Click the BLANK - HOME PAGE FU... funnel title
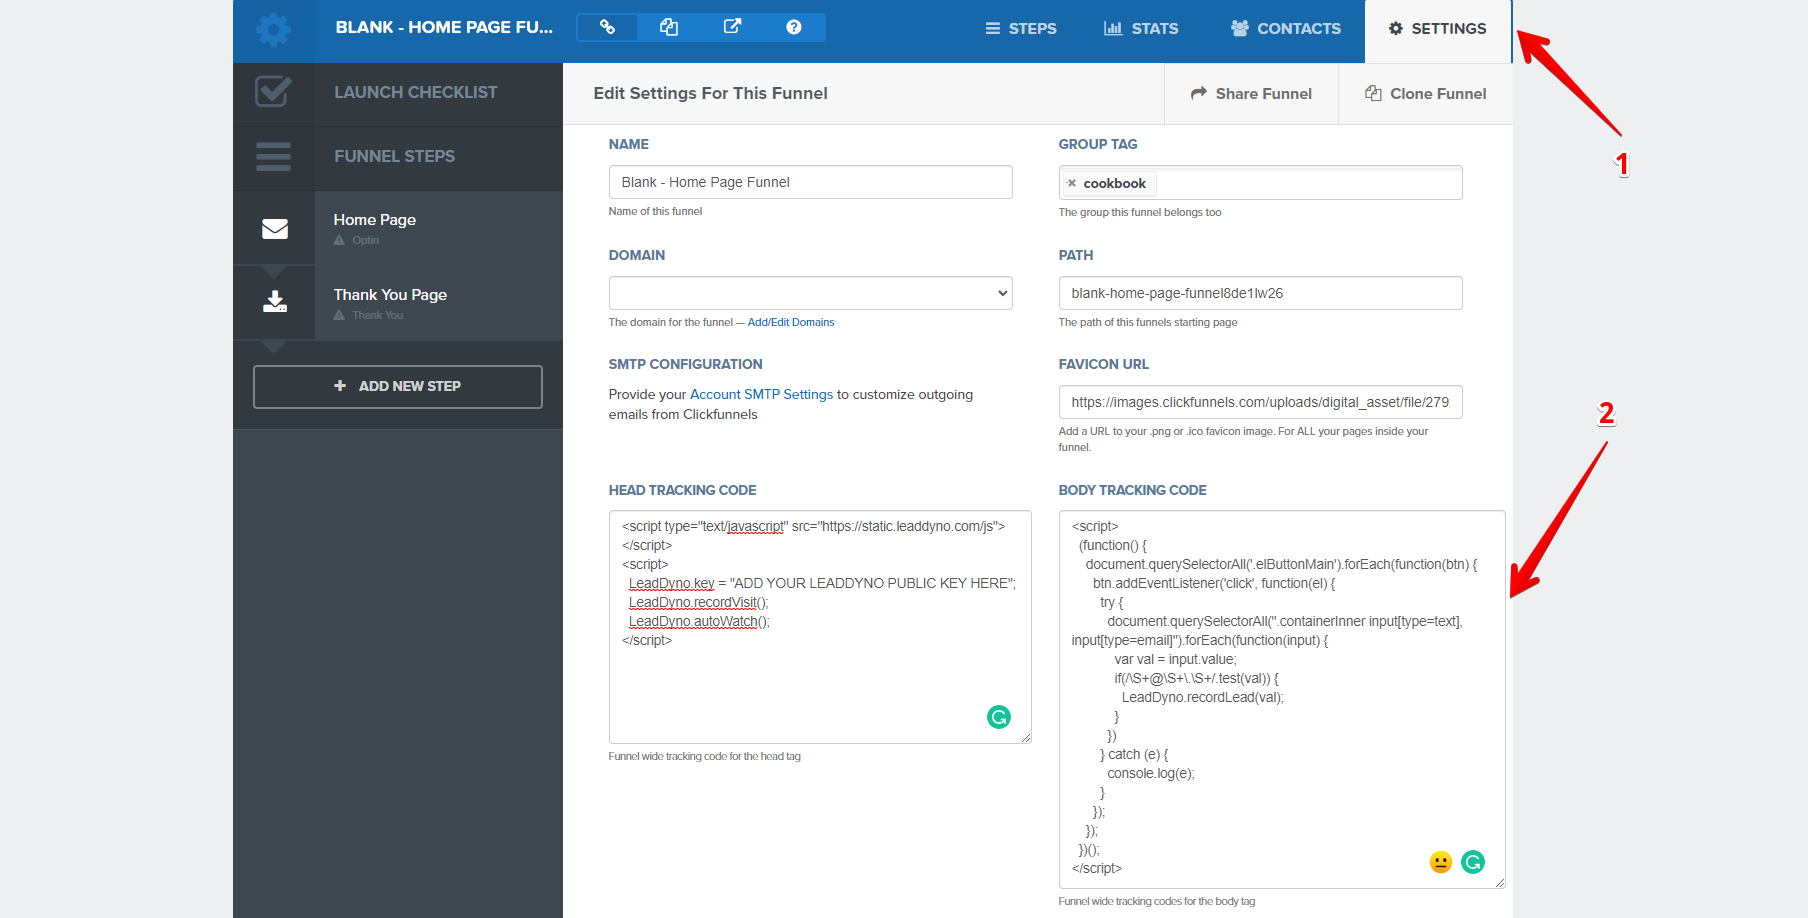1808x918 pixels. coord(444,27)
